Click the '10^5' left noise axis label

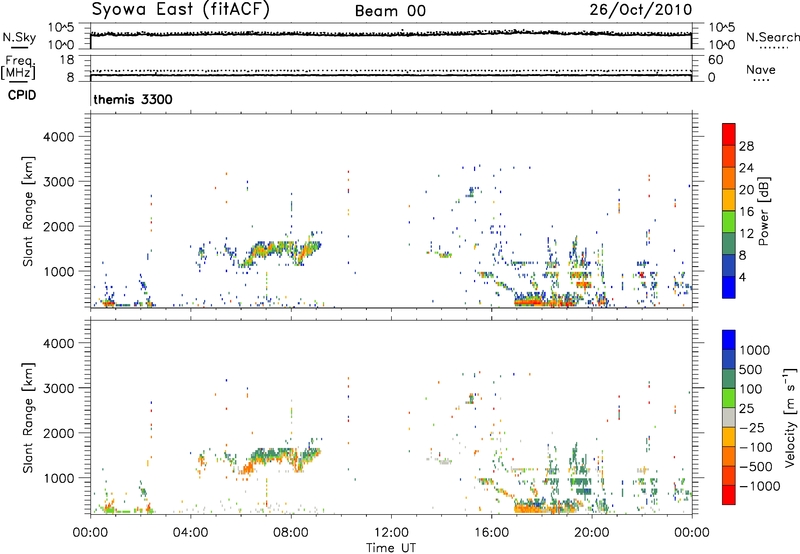click(61, 27)
